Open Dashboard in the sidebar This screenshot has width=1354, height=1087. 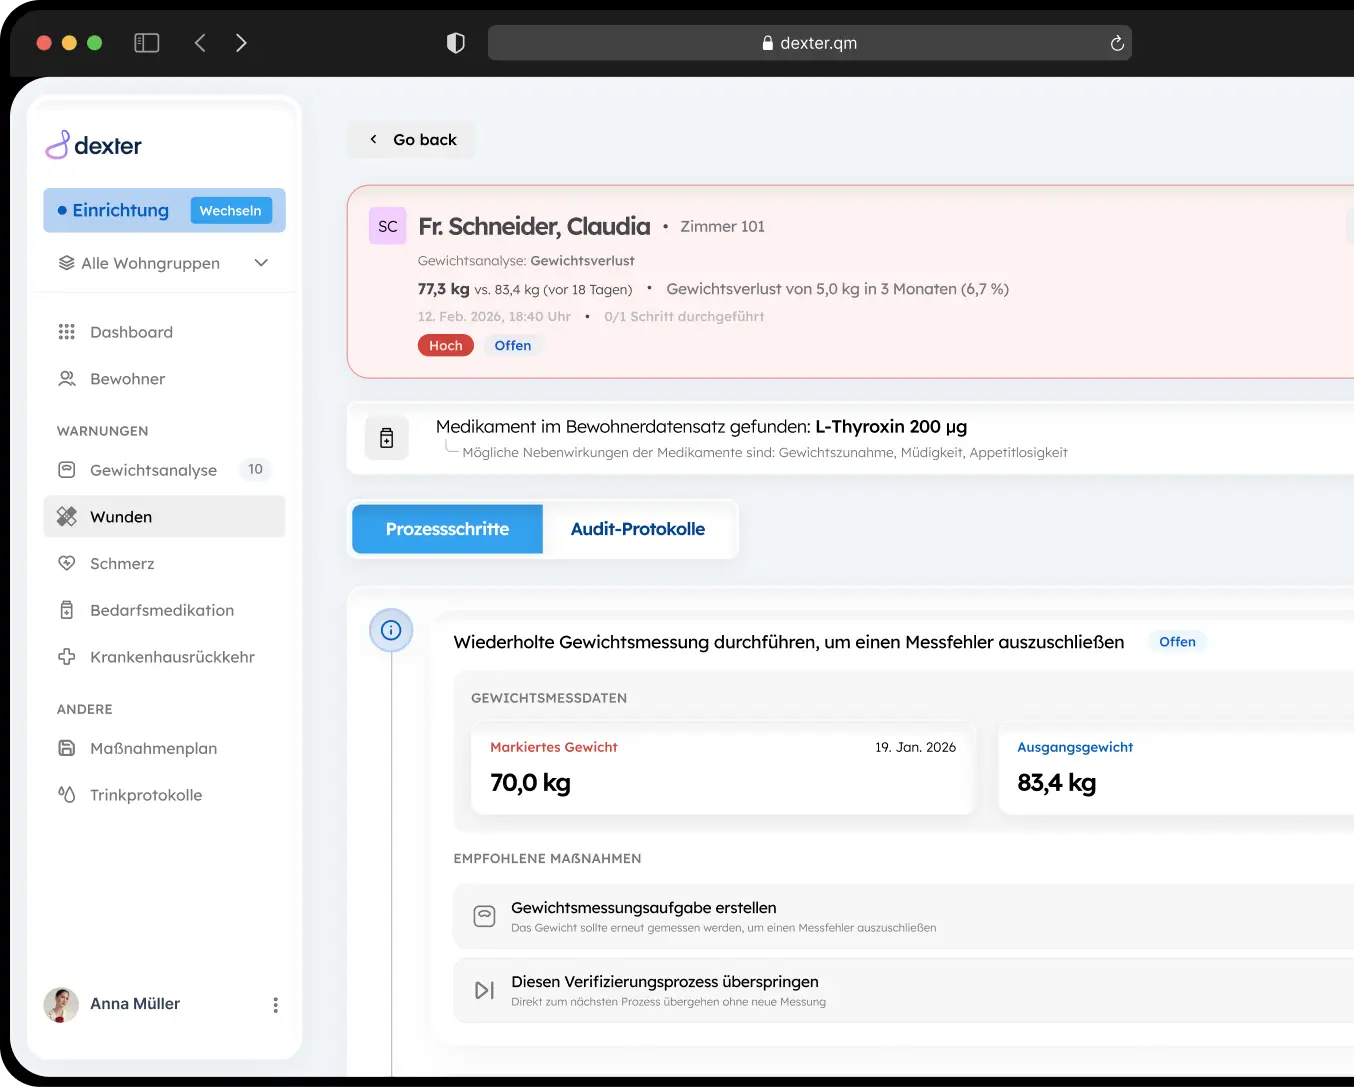tap(164, 332)
